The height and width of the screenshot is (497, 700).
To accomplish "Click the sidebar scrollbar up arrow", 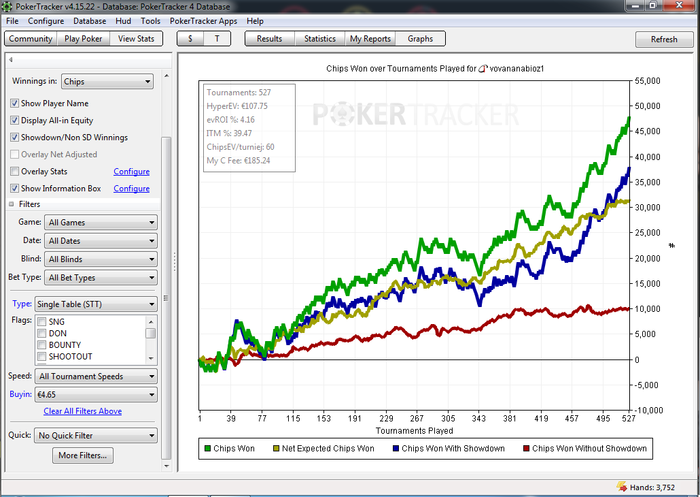I will pyautogui.click(x=167, y=76).
